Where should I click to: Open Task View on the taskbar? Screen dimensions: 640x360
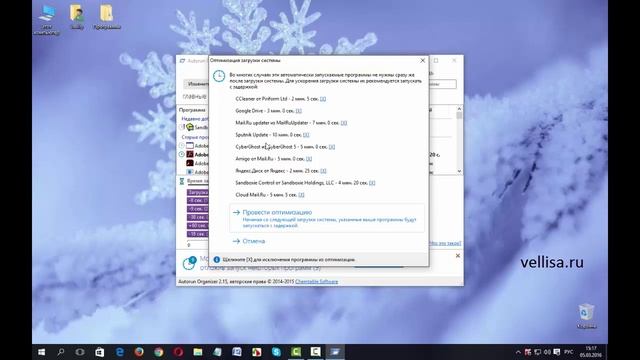point(80,352)
